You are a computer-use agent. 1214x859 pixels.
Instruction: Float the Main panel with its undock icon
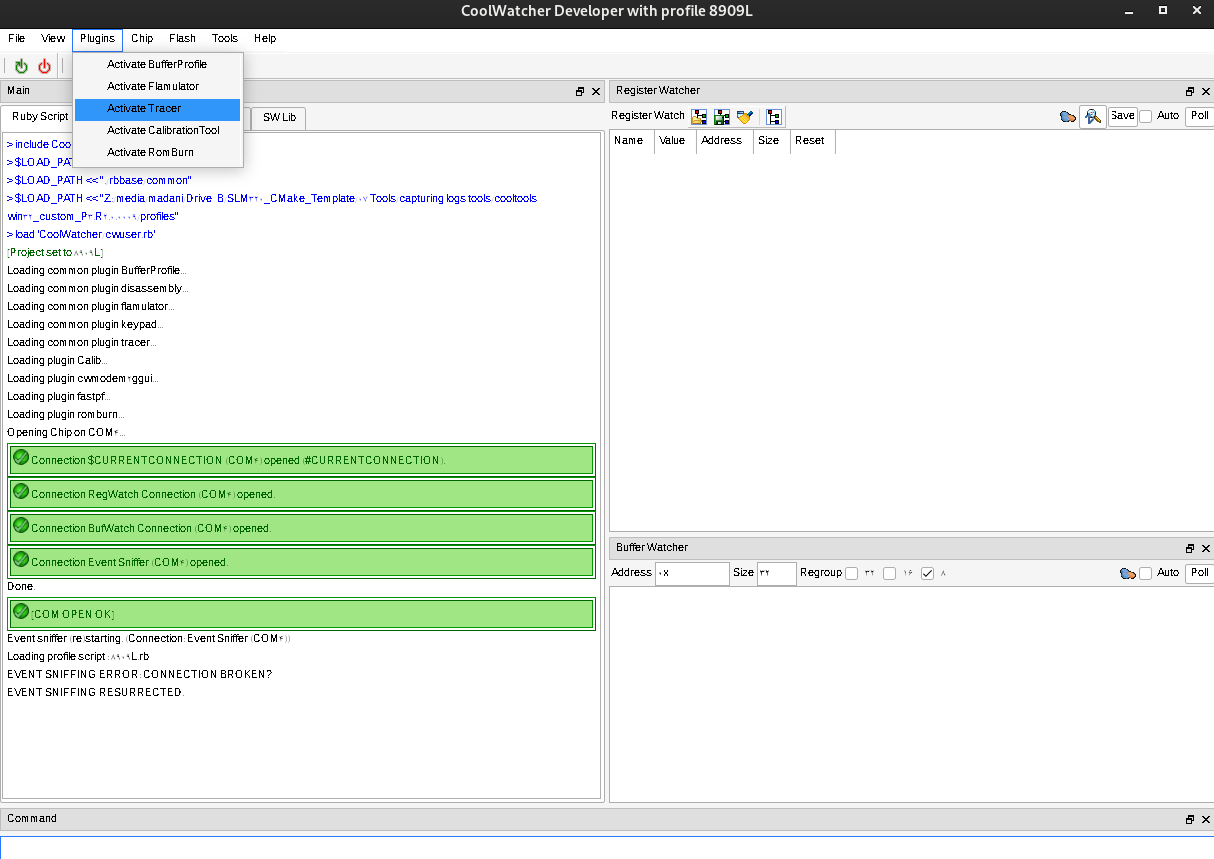pos(580,91)
